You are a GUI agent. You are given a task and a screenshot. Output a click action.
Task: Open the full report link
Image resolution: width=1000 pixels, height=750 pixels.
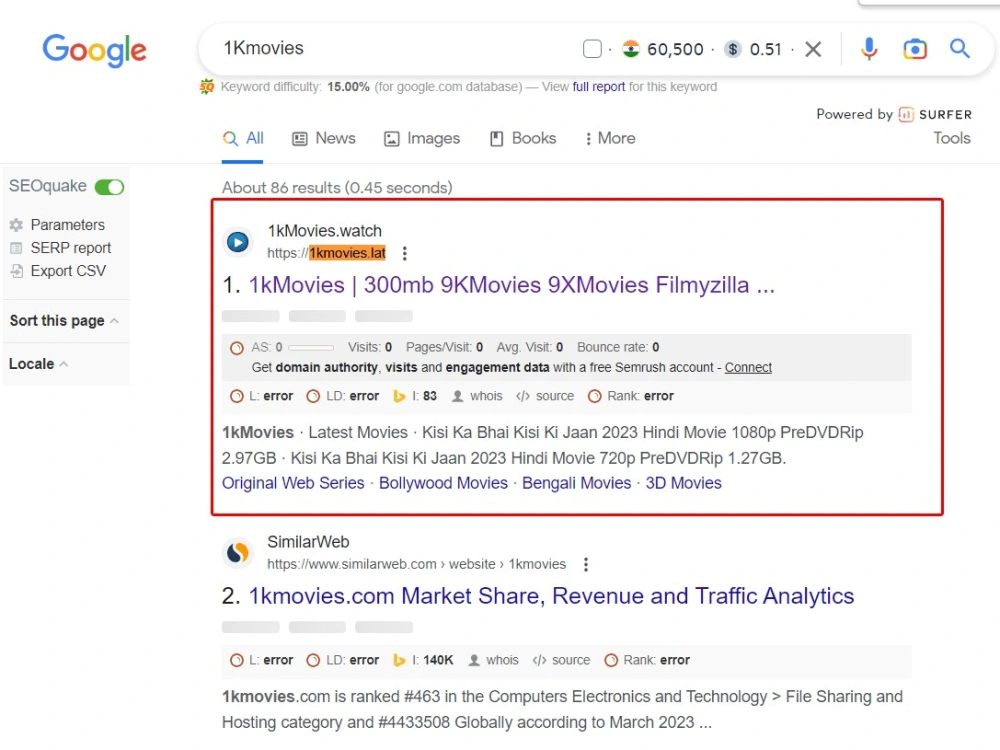click(598, 87)
